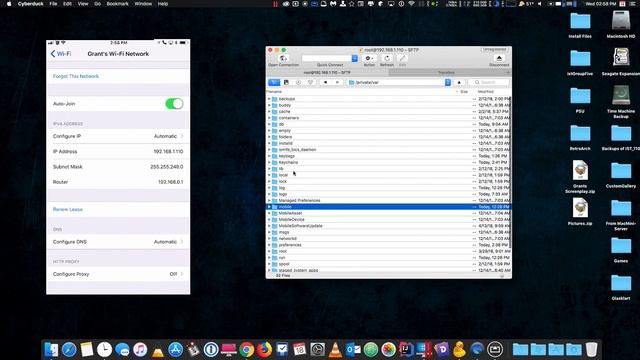
Task: Open the Pictures.zip desktop file
Action: tap(580, 212)
